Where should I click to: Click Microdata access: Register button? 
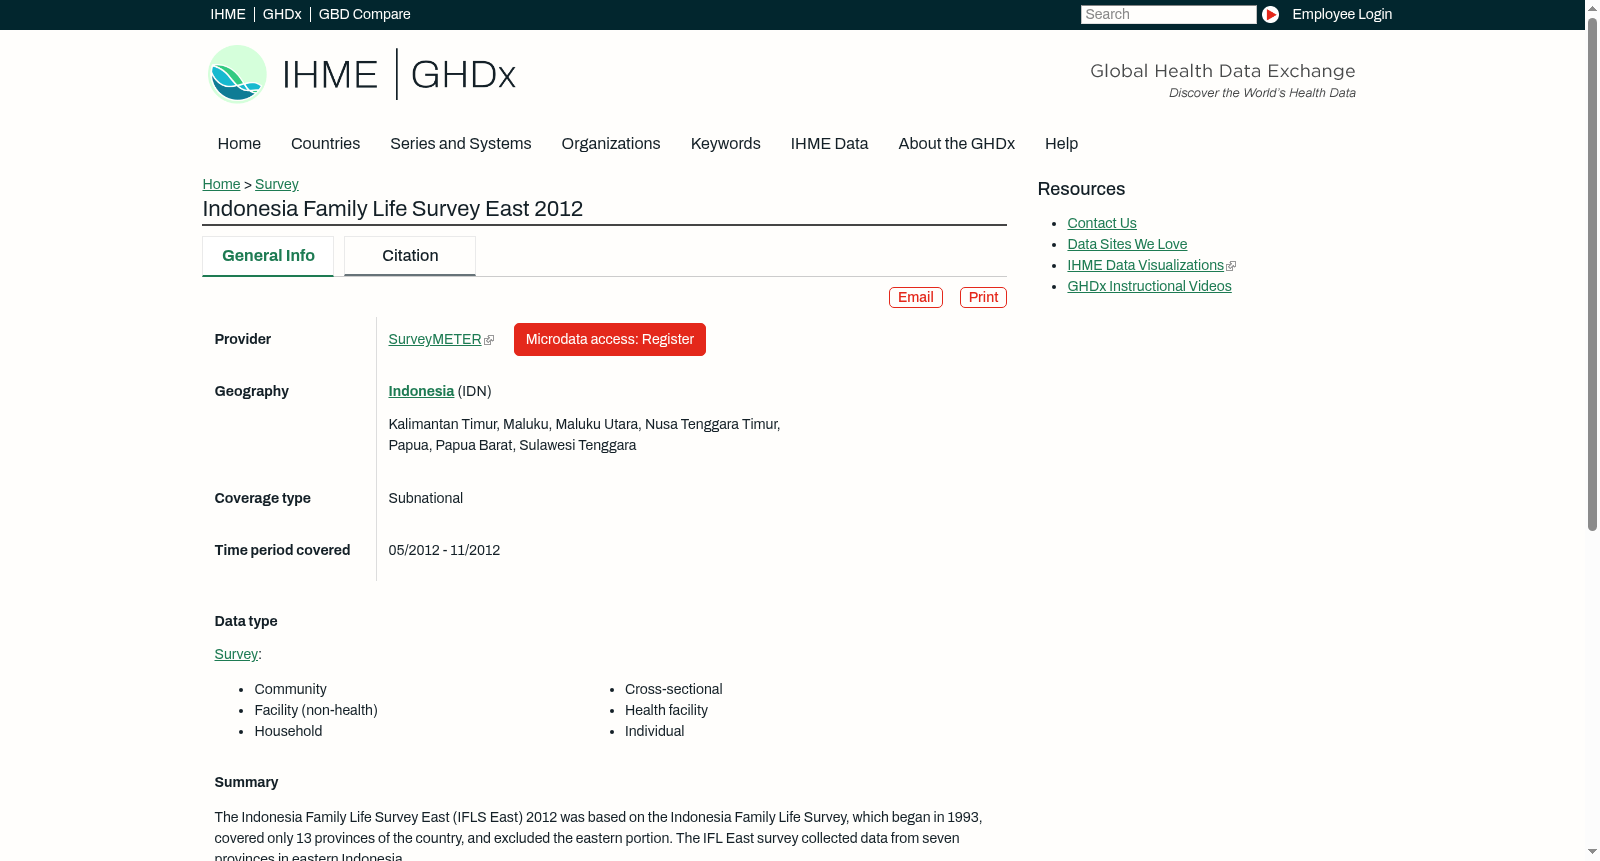pos(610,339)
